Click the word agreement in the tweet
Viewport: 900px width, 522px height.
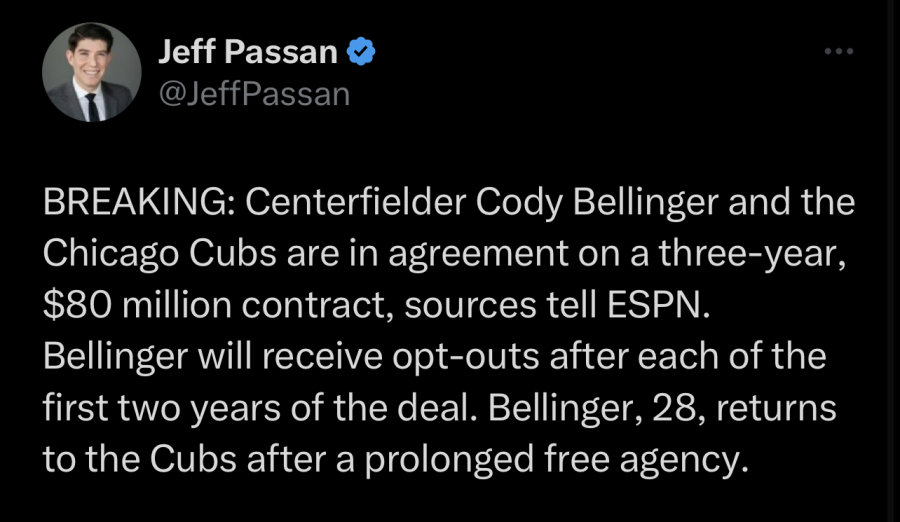(x=478, y=255)
